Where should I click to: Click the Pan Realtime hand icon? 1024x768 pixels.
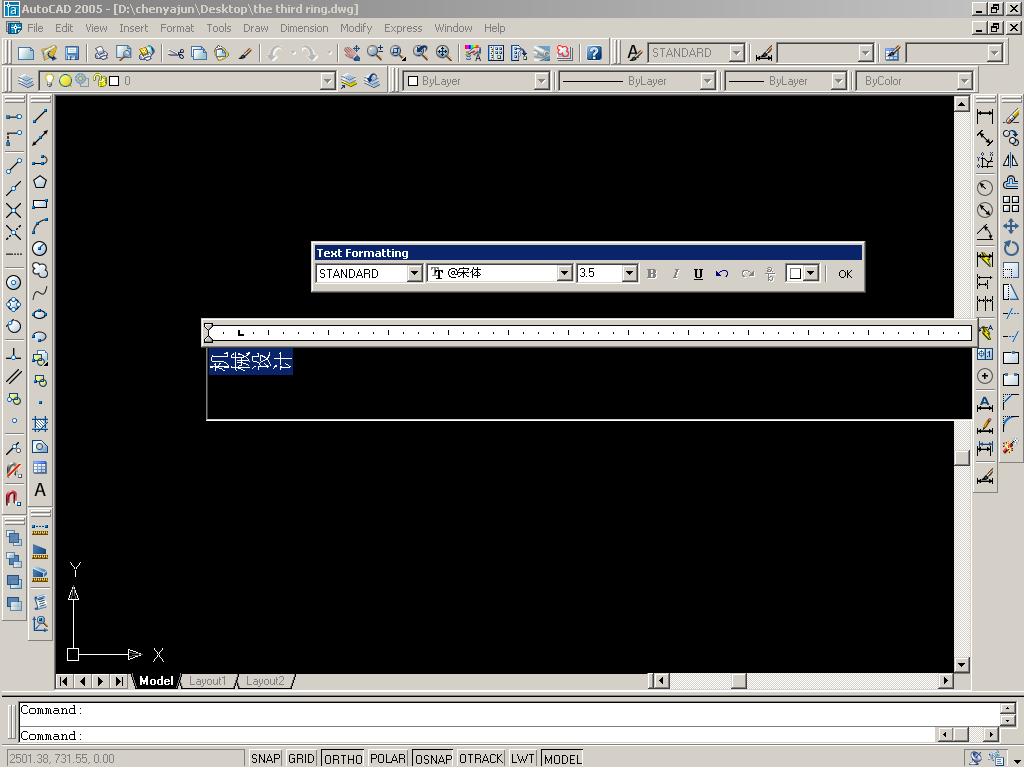(352, 53)
